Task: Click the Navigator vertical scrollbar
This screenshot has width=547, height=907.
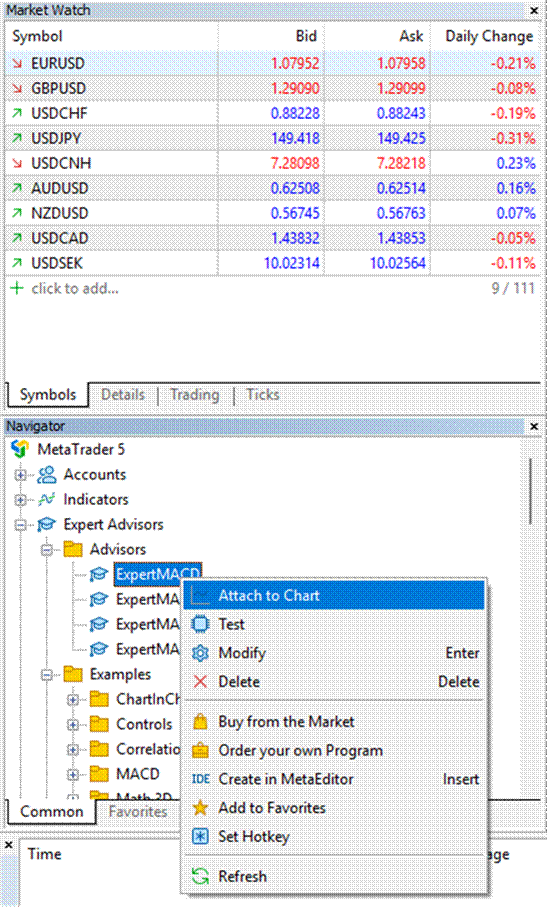Action: [x=531, y=491]
